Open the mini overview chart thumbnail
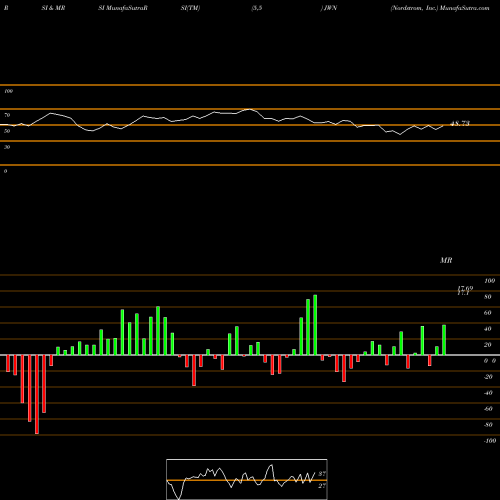The width and height of the screenshot is (500, 500). click(247, 479)
